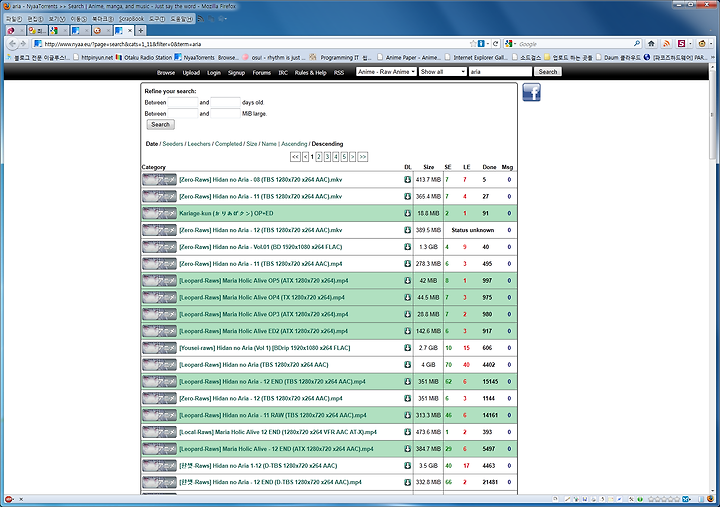This screenshot has width=720, height=507.
Task: Click the Facebook icon beside the results
Action: 531,92
